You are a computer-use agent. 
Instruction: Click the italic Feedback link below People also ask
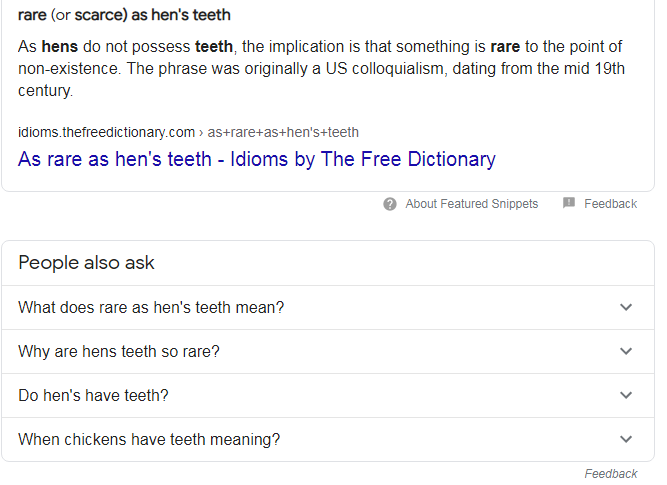click(610, 474)
